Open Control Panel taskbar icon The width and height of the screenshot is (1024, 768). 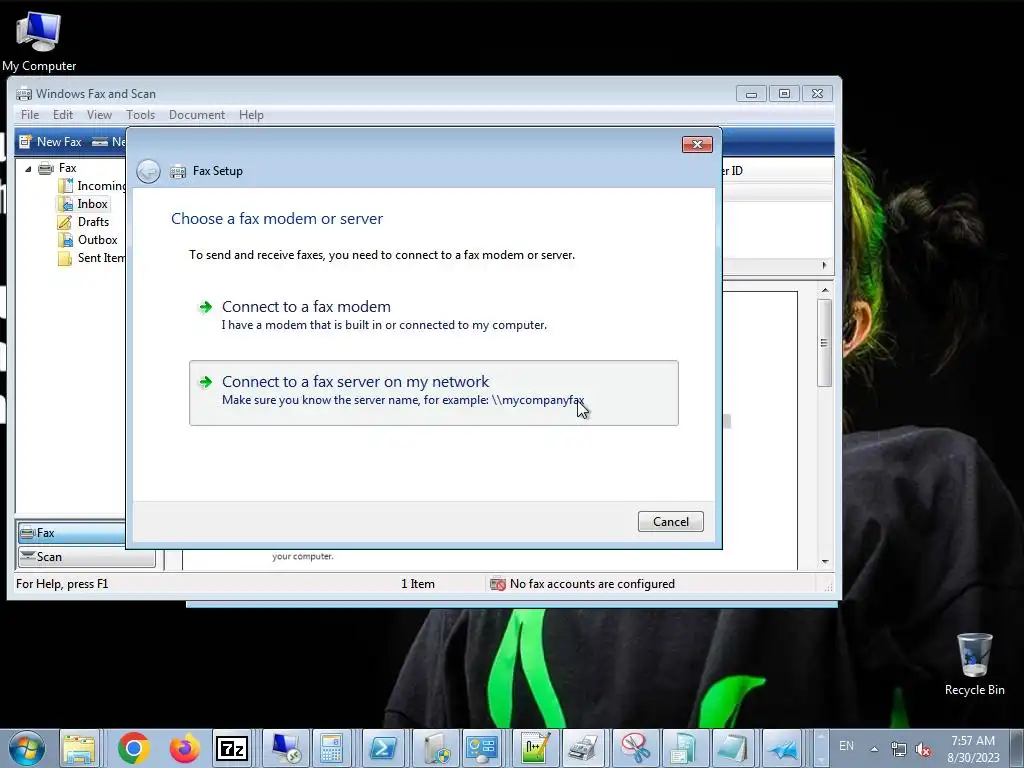[482, 748]
